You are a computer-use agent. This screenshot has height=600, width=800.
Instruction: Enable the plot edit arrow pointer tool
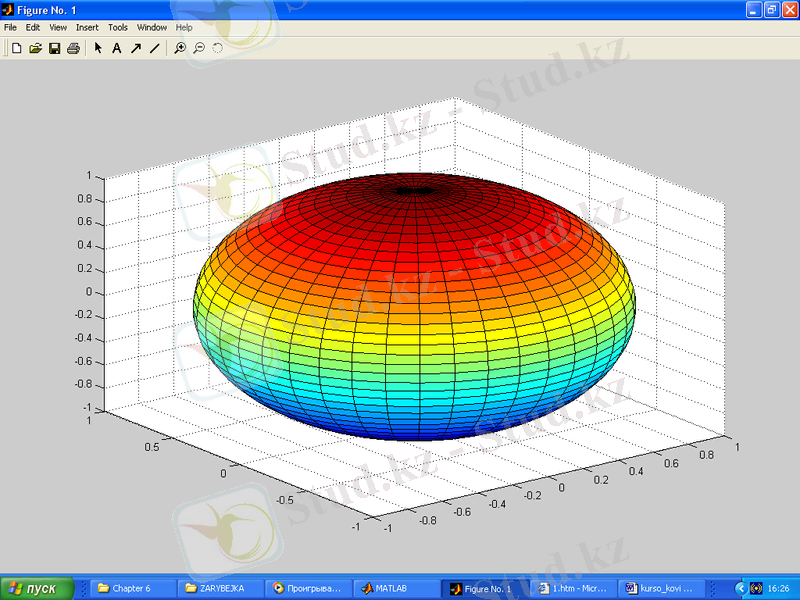coord(98,48)
